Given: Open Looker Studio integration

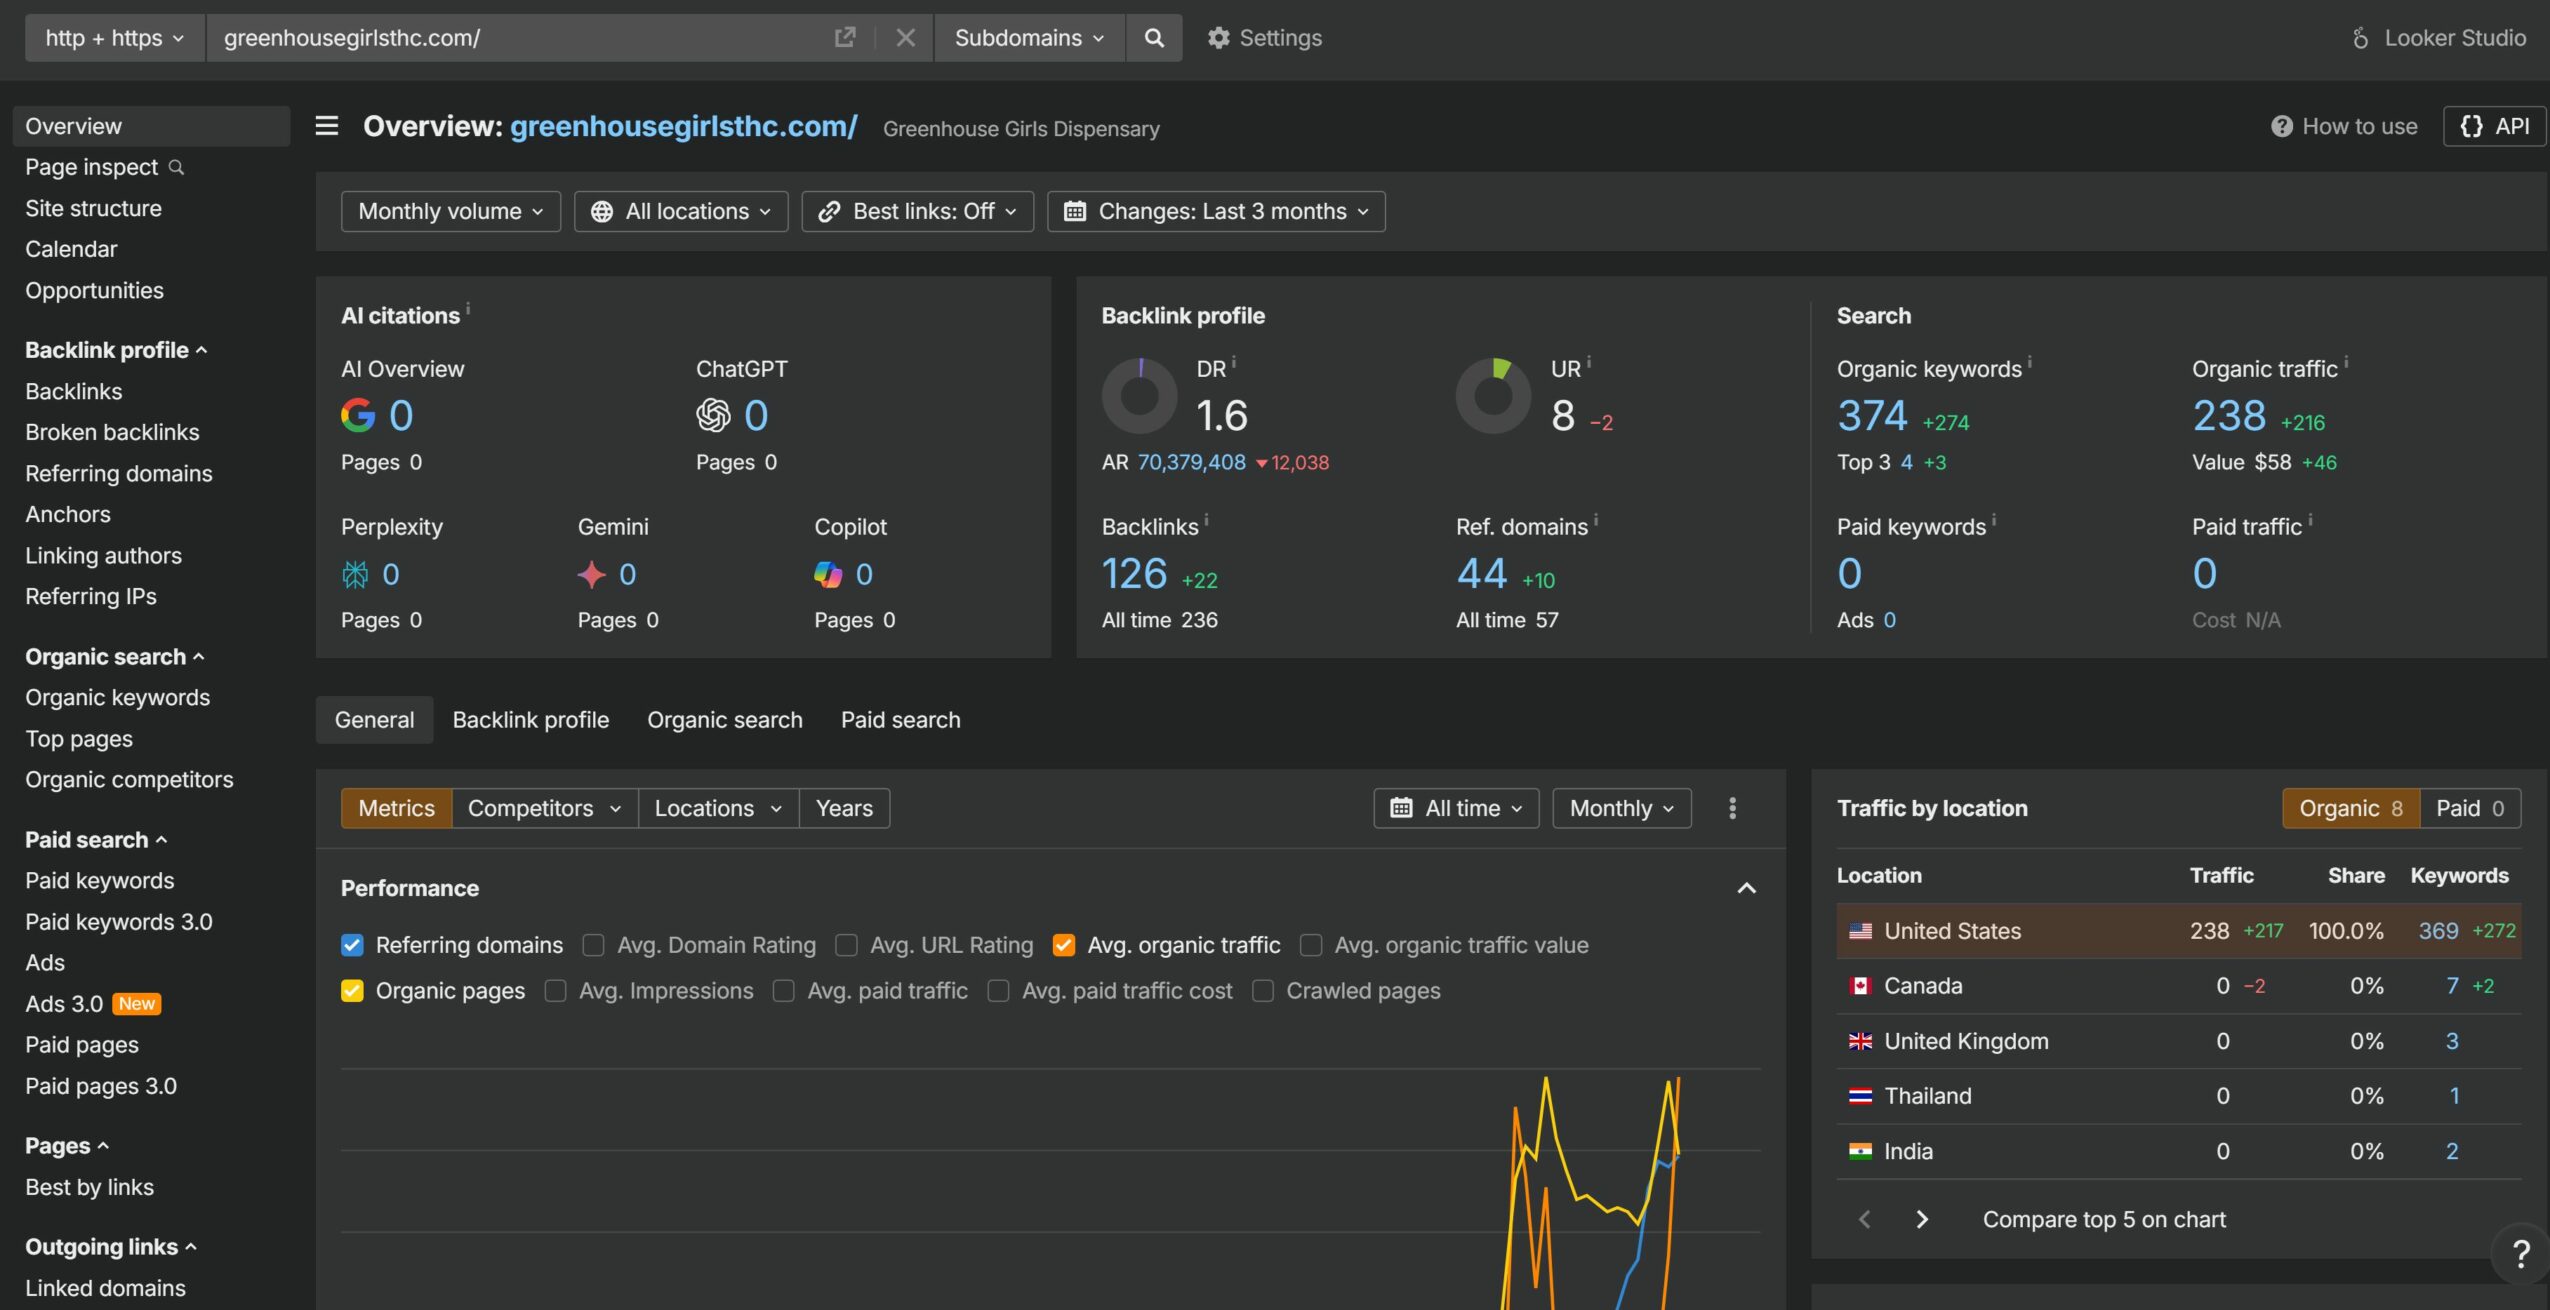Looking at the screenshot, I should coord(2438,38).
